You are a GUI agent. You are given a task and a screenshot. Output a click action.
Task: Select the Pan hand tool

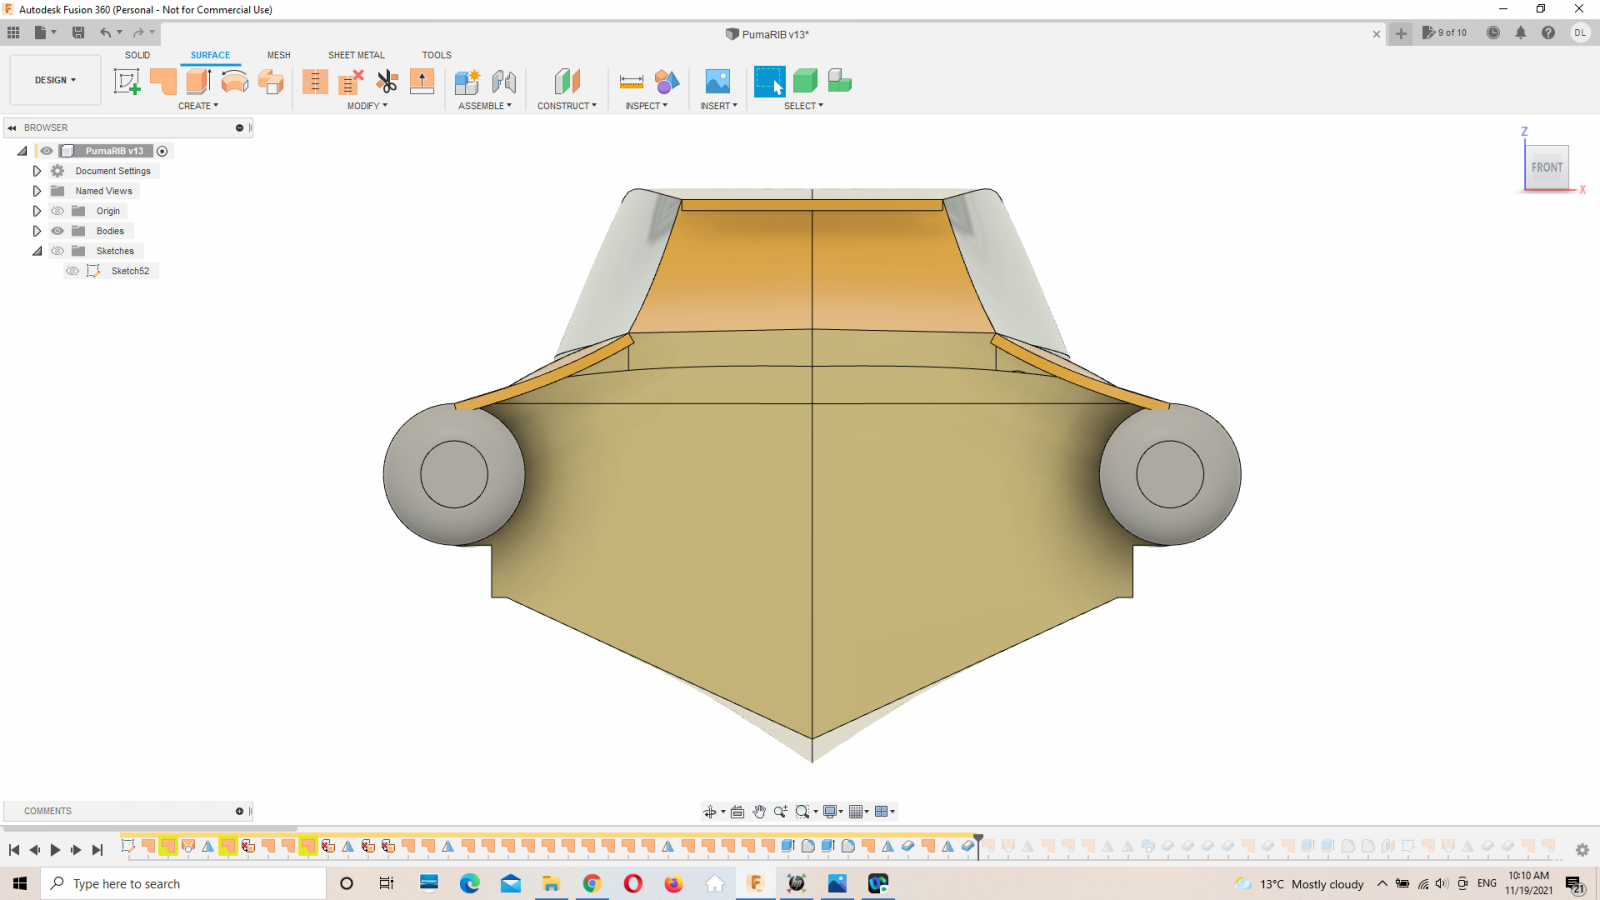759,812
